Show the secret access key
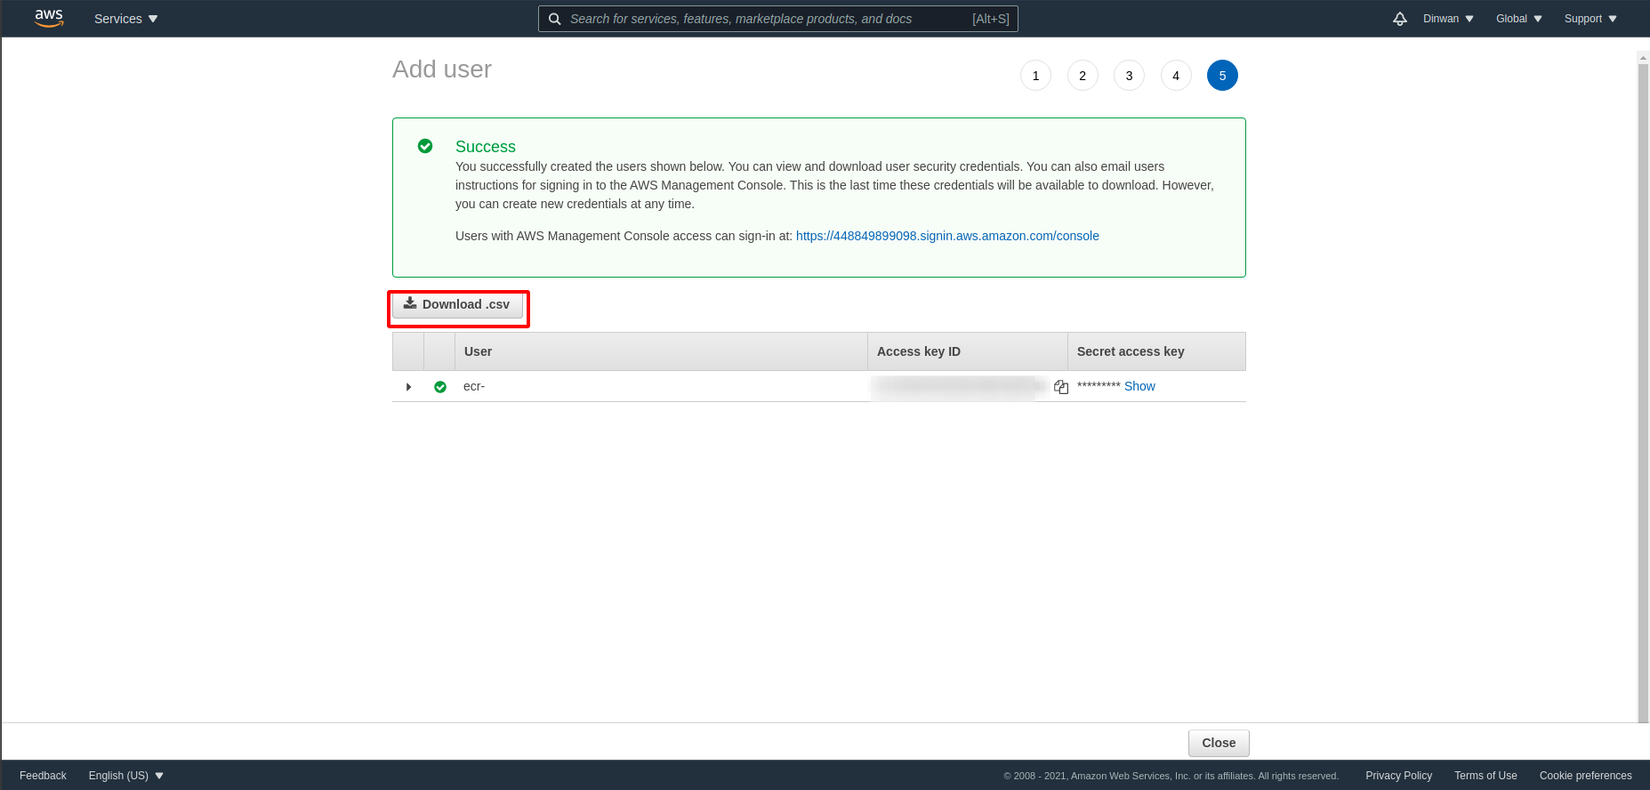 pos(1139,386)
